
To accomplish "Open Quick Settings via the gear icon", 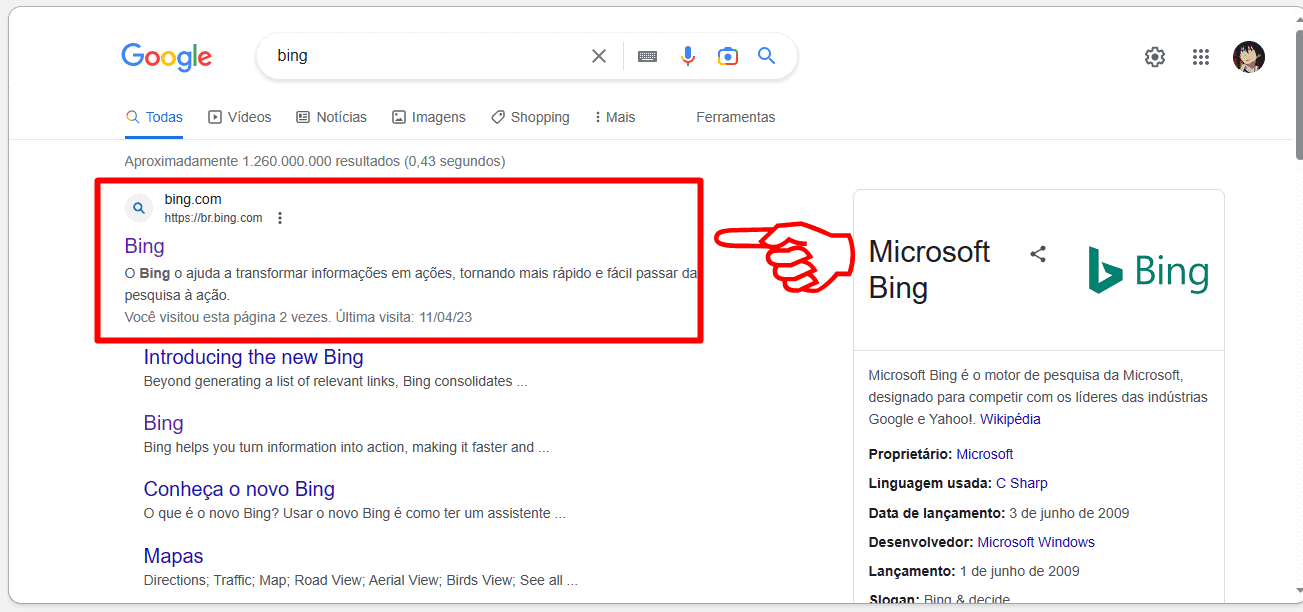I will pos(1154,57).
